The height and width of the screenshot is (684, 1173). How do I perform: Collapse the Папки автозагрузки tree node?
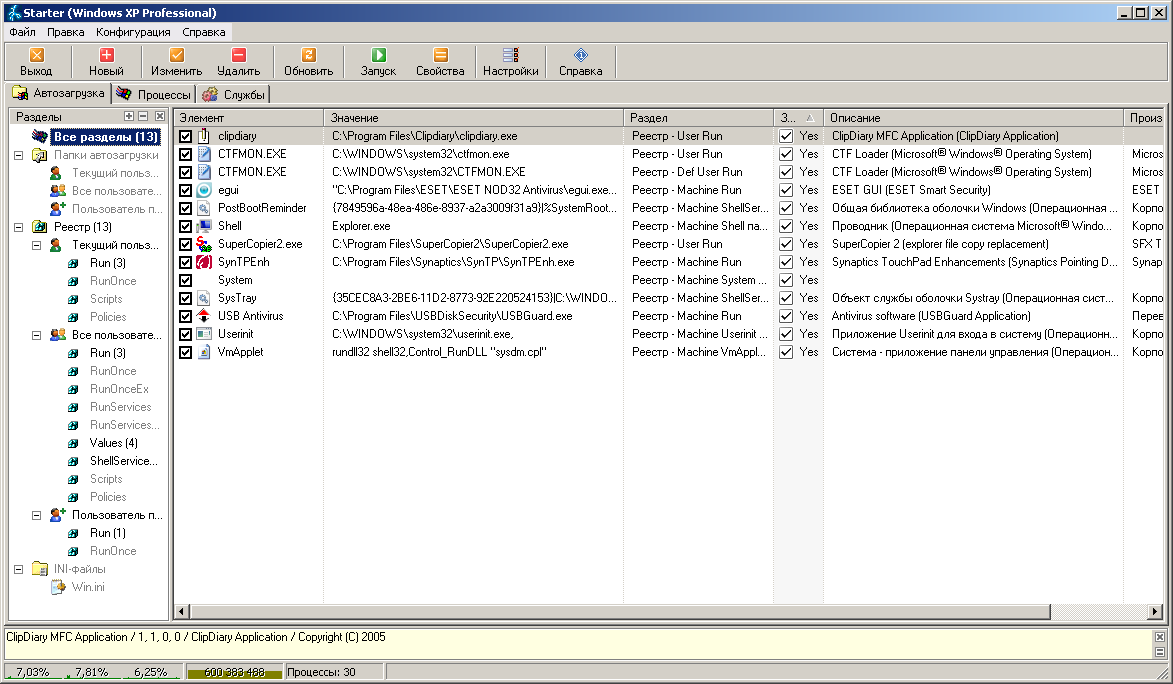[19, 155]
